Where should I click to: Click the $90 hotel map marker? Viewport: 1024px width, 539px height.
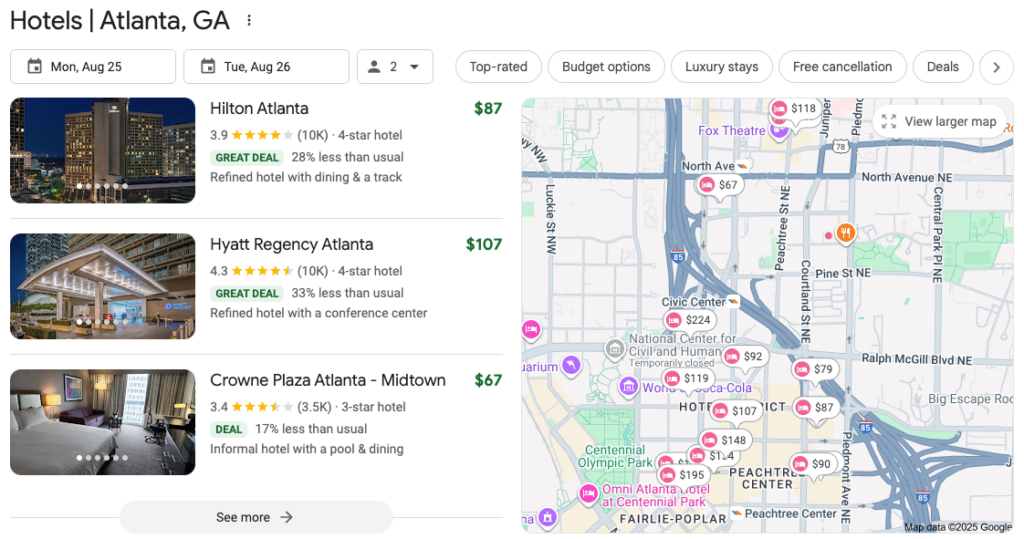coord(811,464)
